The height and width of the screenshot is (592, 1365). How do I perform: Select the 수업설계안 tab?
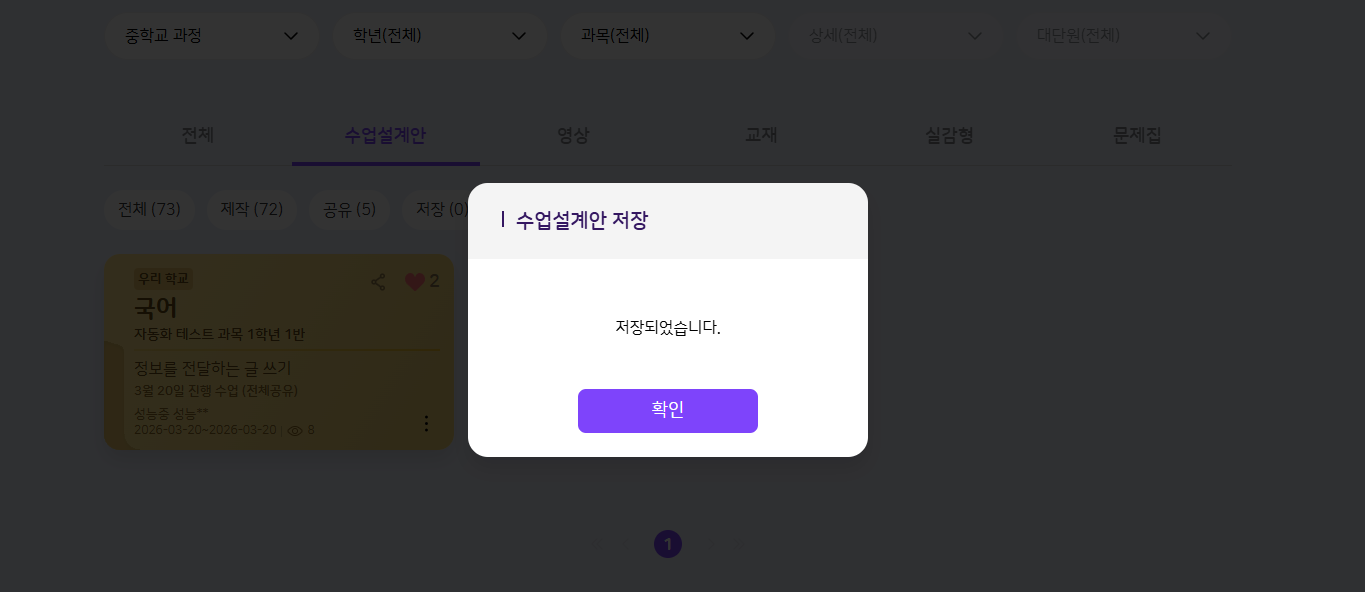pyautogui.click(x=386, y=136)
